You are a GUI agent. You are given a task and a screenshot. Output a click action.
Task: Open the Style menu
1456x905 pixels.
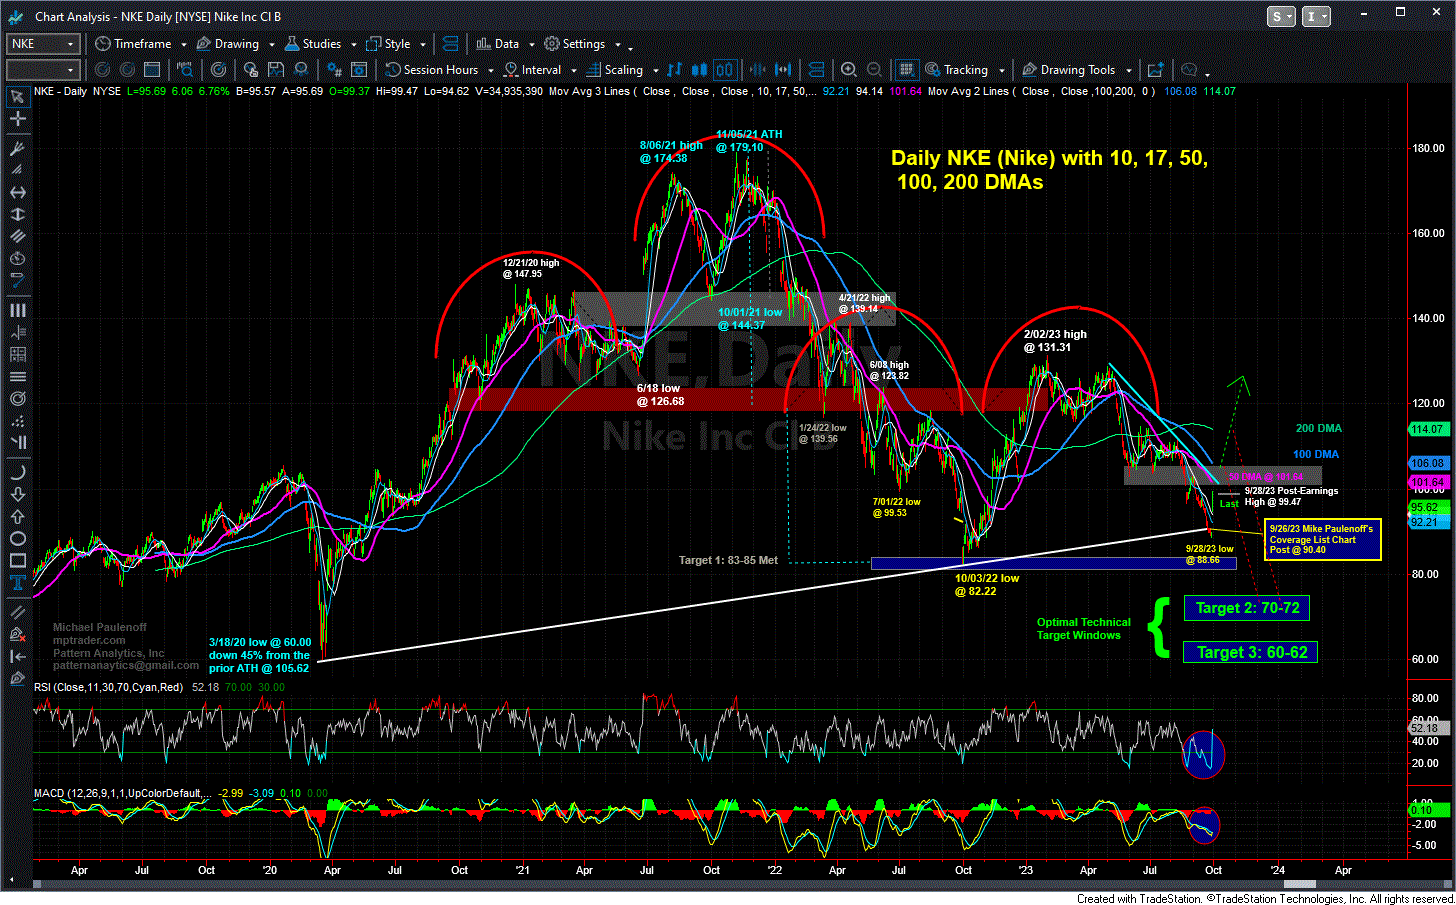point(388,44)
